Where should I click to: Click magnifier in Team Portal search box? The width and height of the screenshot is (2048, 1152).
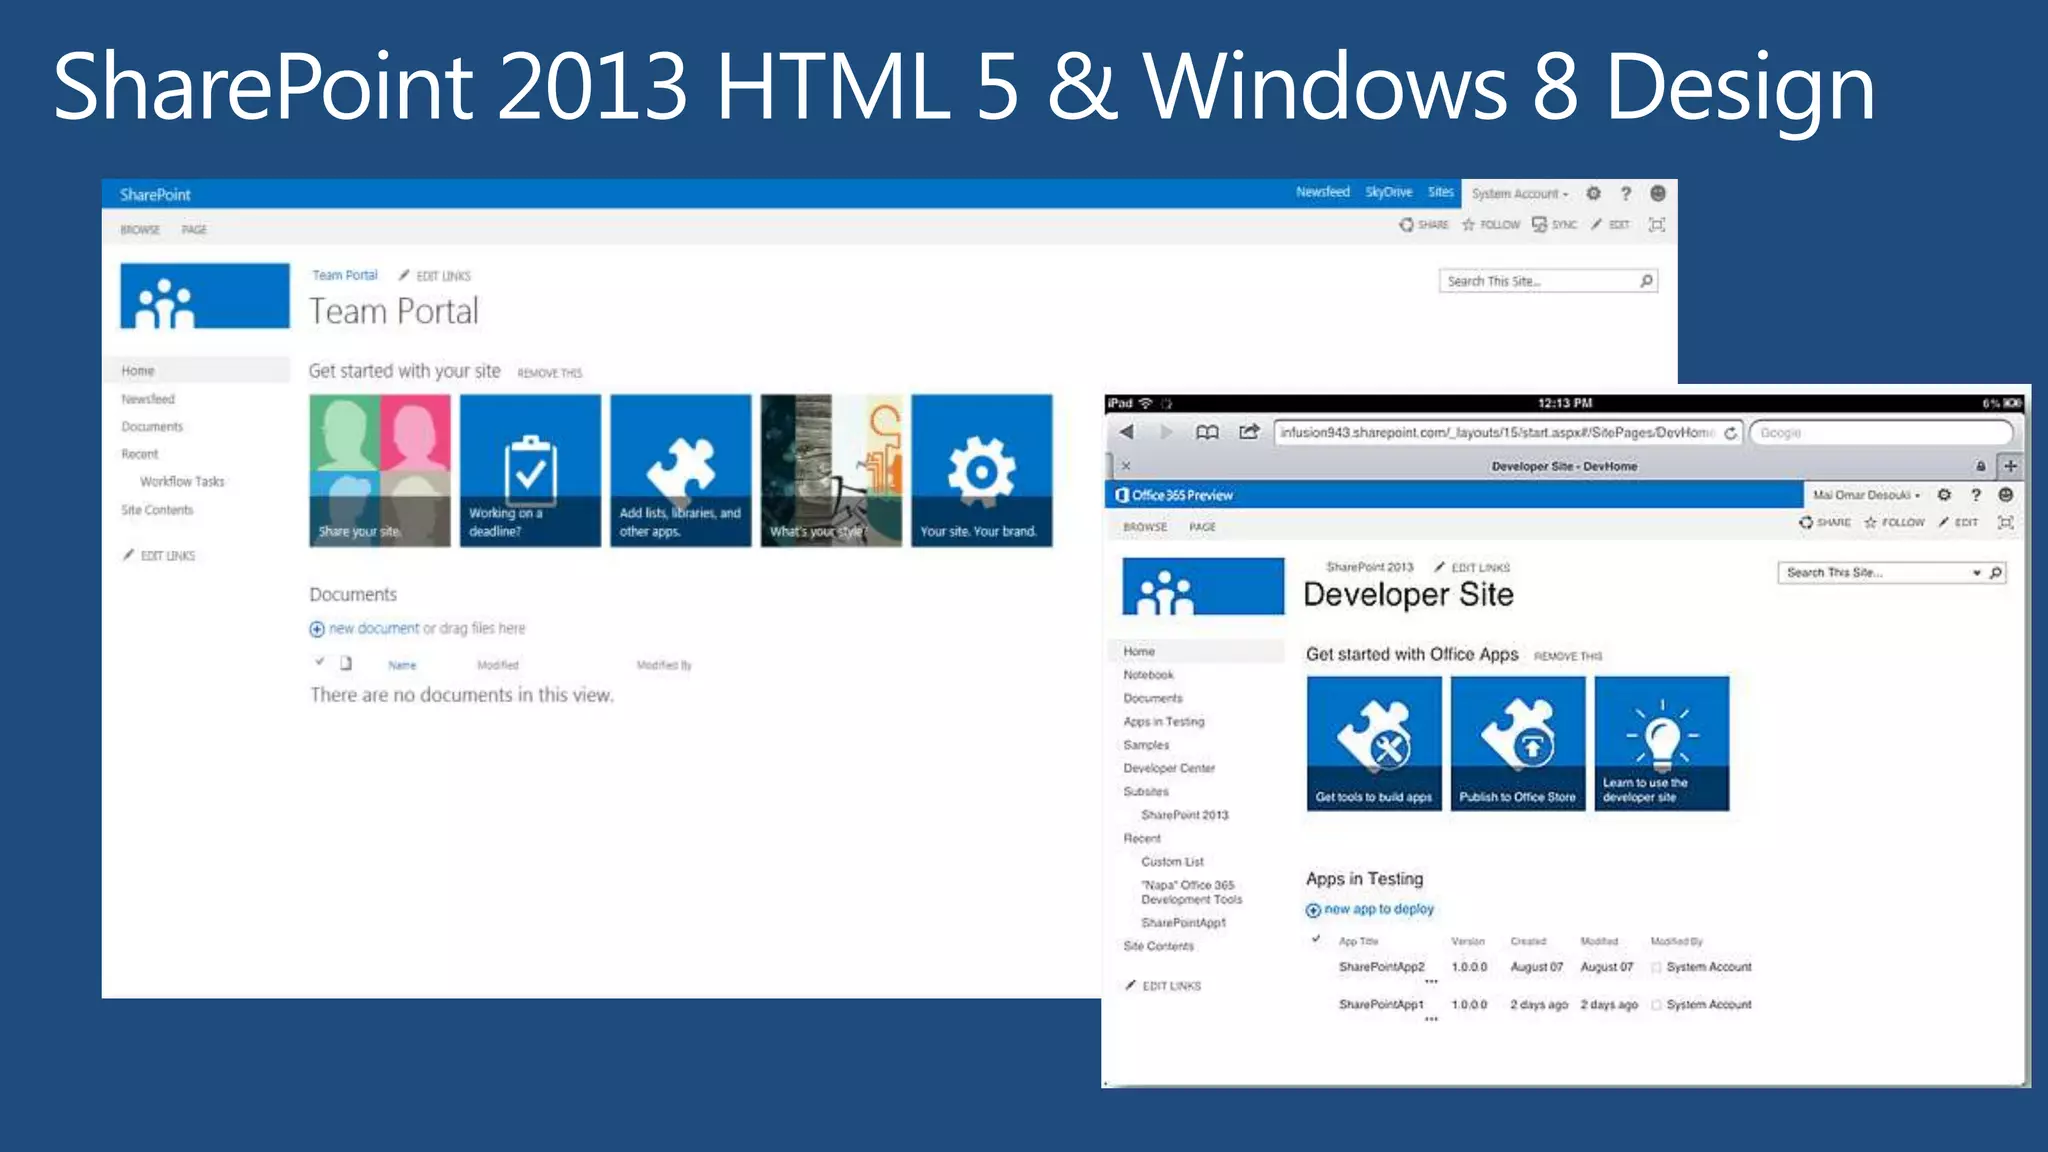click(x=1646, y=281)
